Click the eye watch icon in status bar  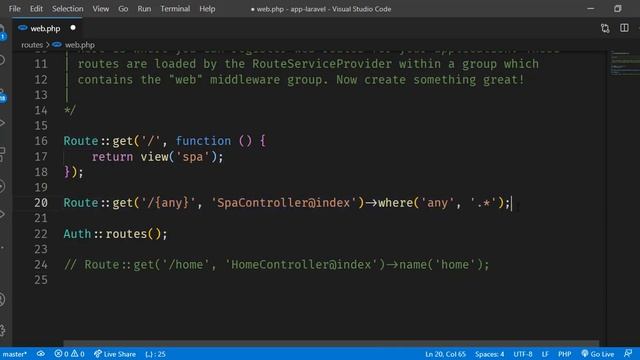[x=41, y=354]
